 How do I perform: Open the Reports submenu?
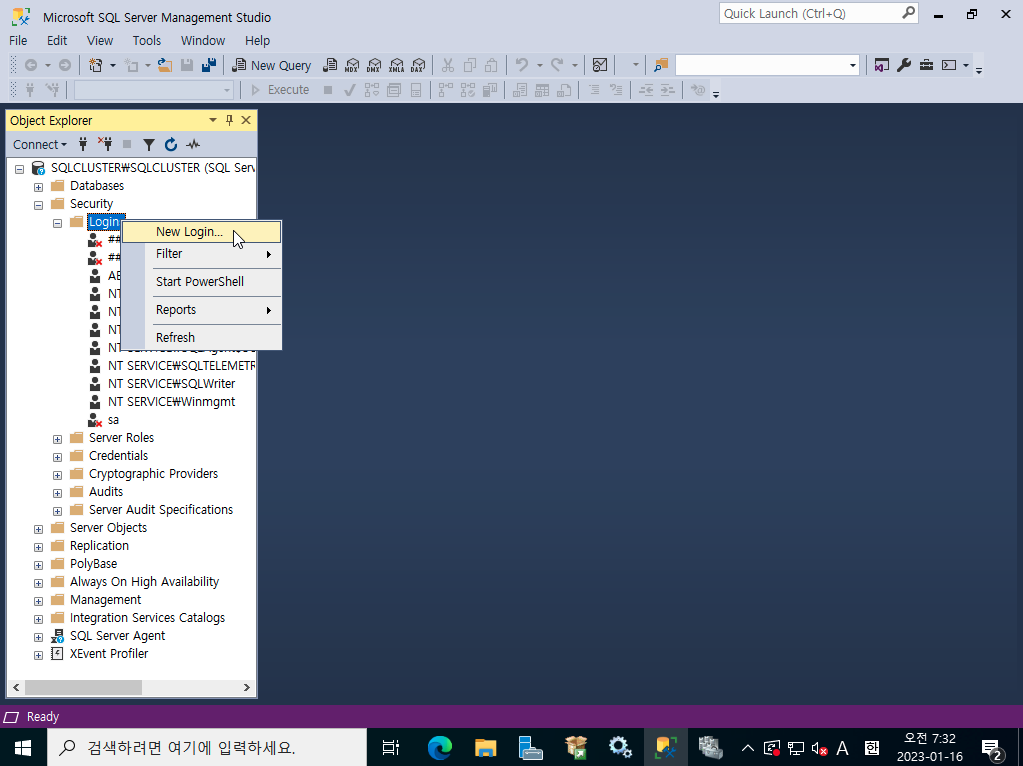coord(202,310)
